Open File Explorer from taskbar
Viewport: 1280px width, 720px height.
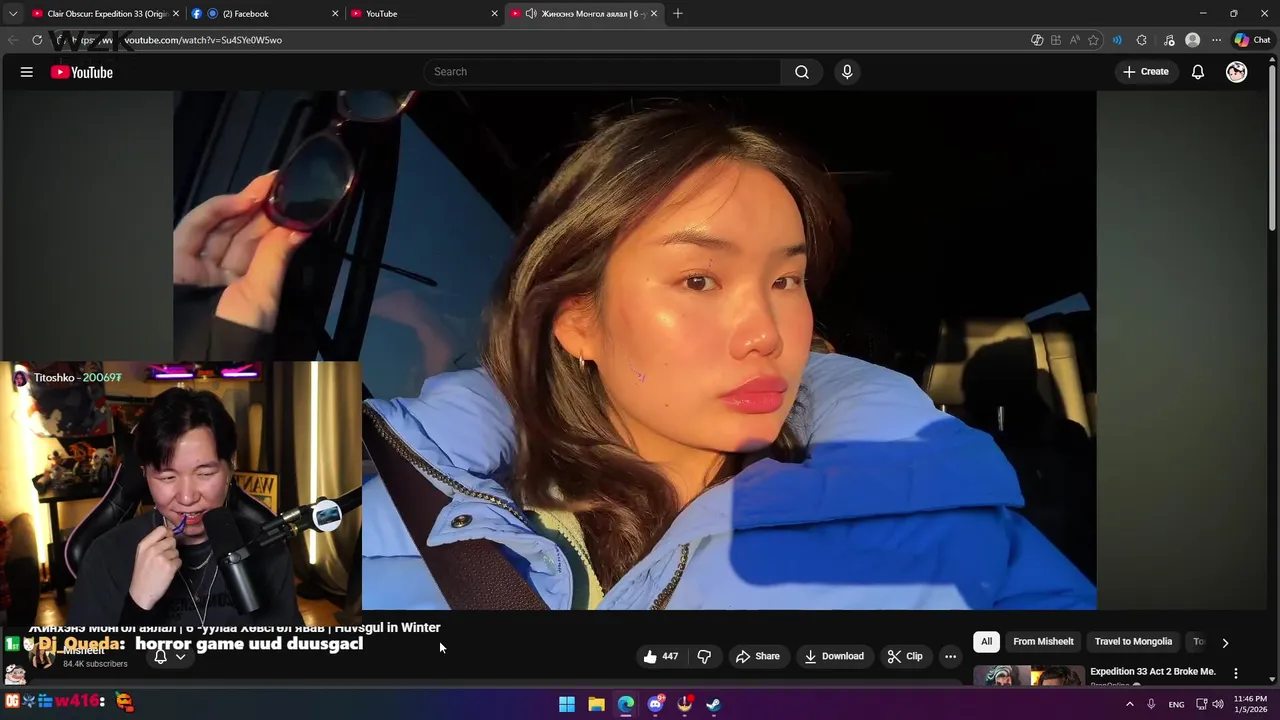(x=596, y=704)
